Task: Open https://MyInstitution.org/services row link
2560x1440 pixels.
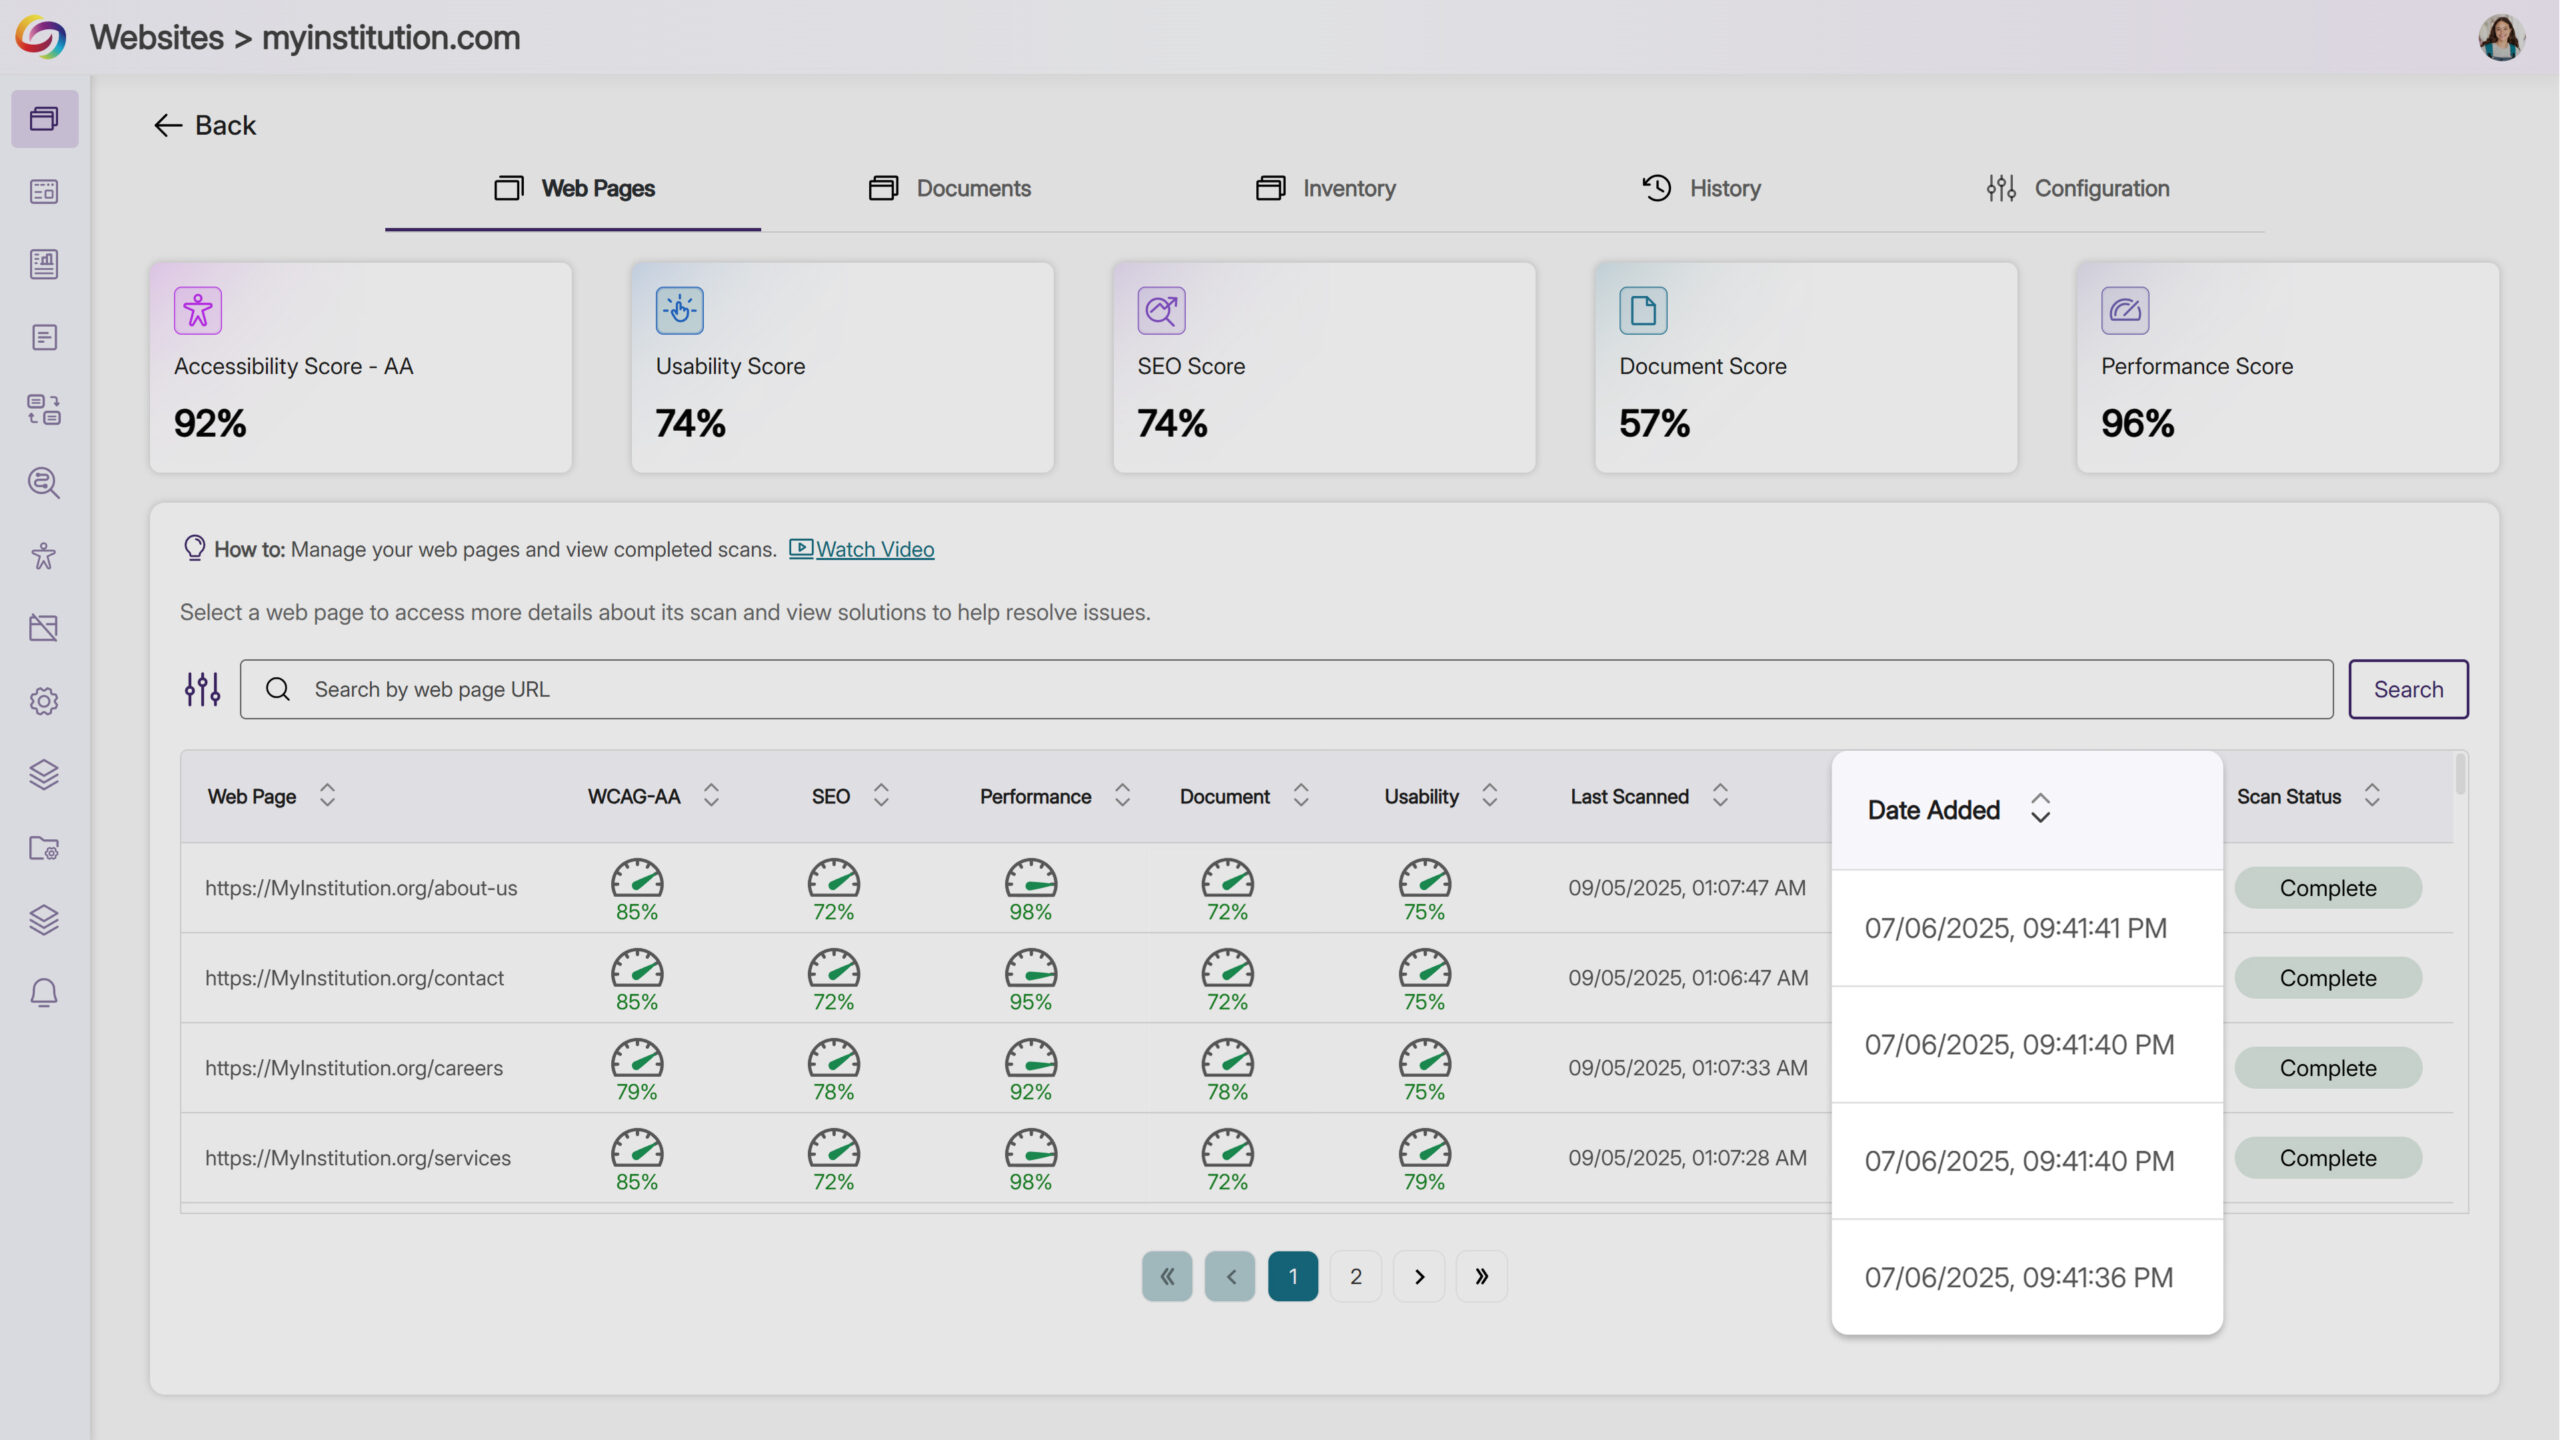Action: pos(358,1158)
